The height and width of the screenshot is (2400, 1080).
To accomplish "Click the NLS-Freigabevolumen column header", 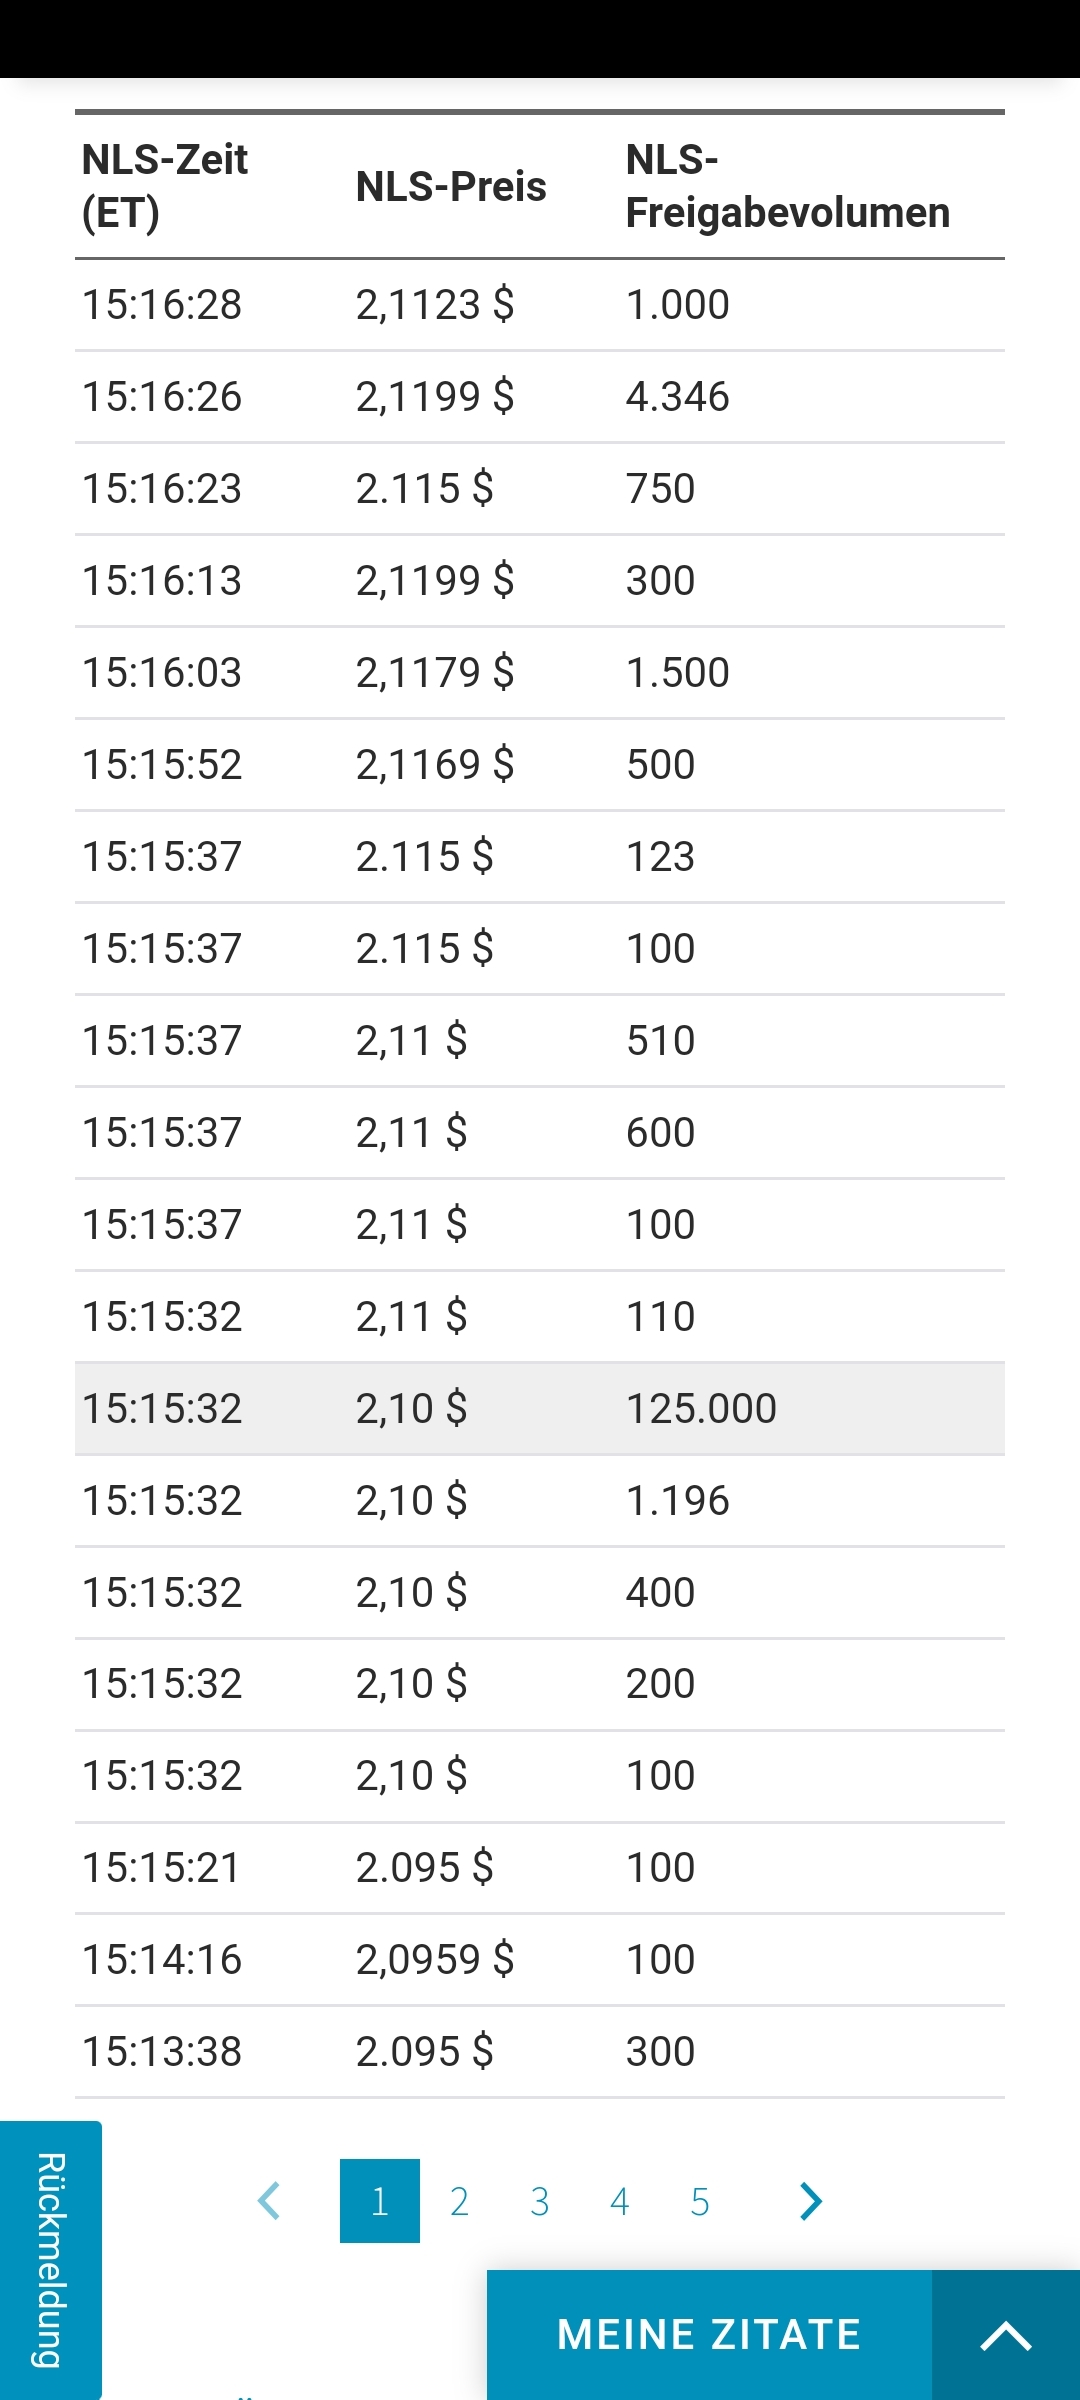I will click(787, 186).
